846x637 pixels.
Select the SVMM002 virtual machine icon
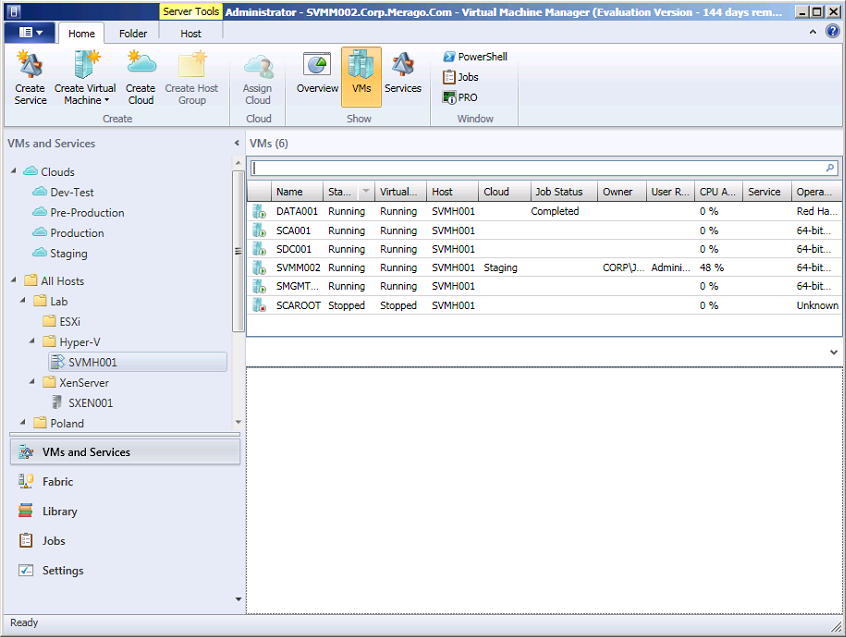pyautogui.click(x=260, y=268)
